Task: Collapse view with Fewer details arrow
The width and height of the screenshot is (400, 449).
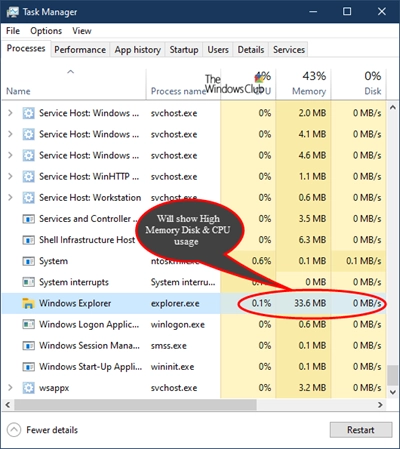Action: 14,430
